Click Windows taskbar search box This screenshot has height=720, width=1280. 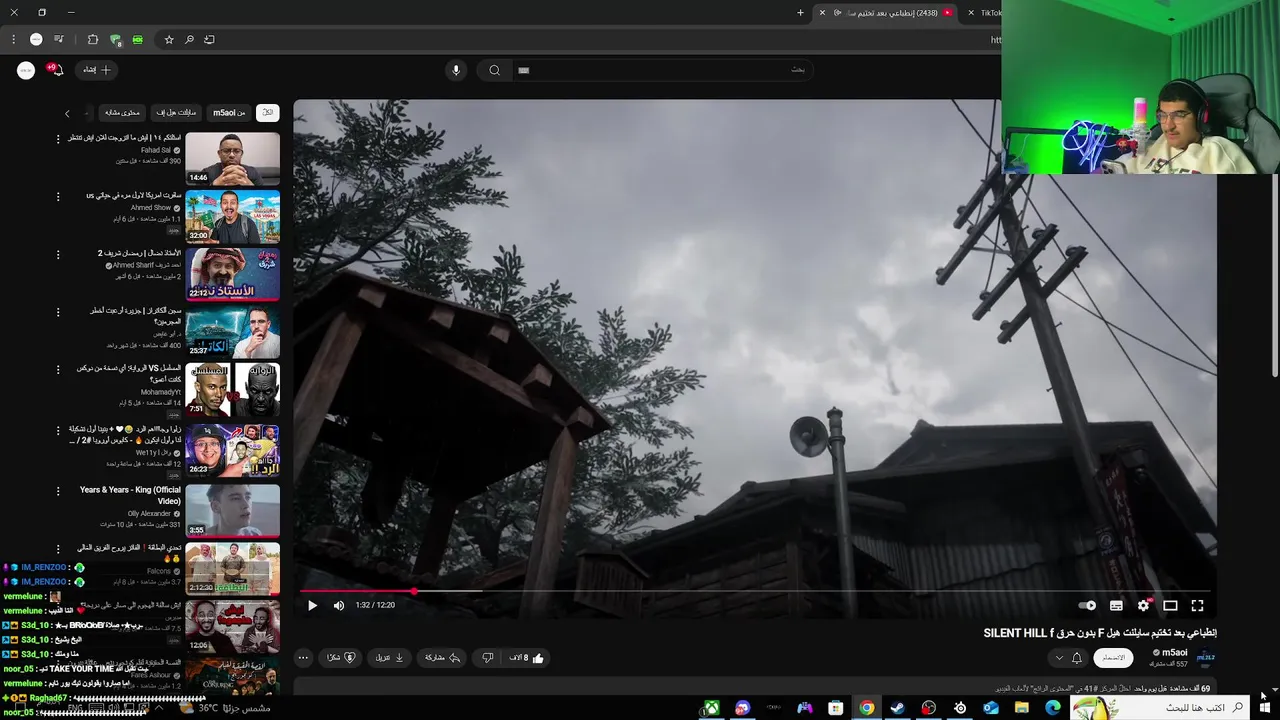point(1162,708)
